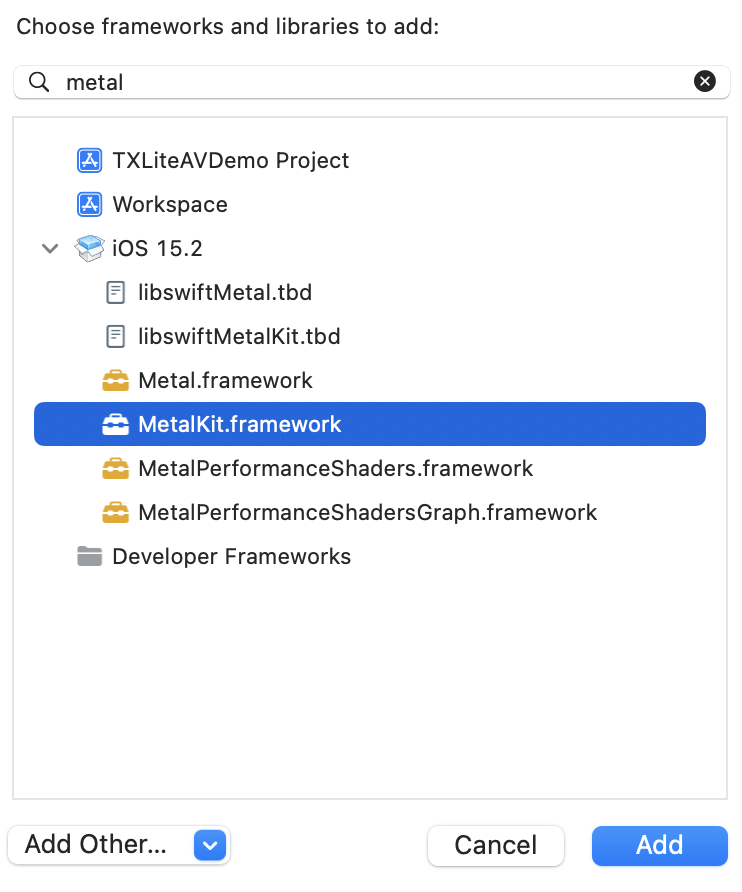Click the Workspace Xcode icon

(x=90, y=204)
